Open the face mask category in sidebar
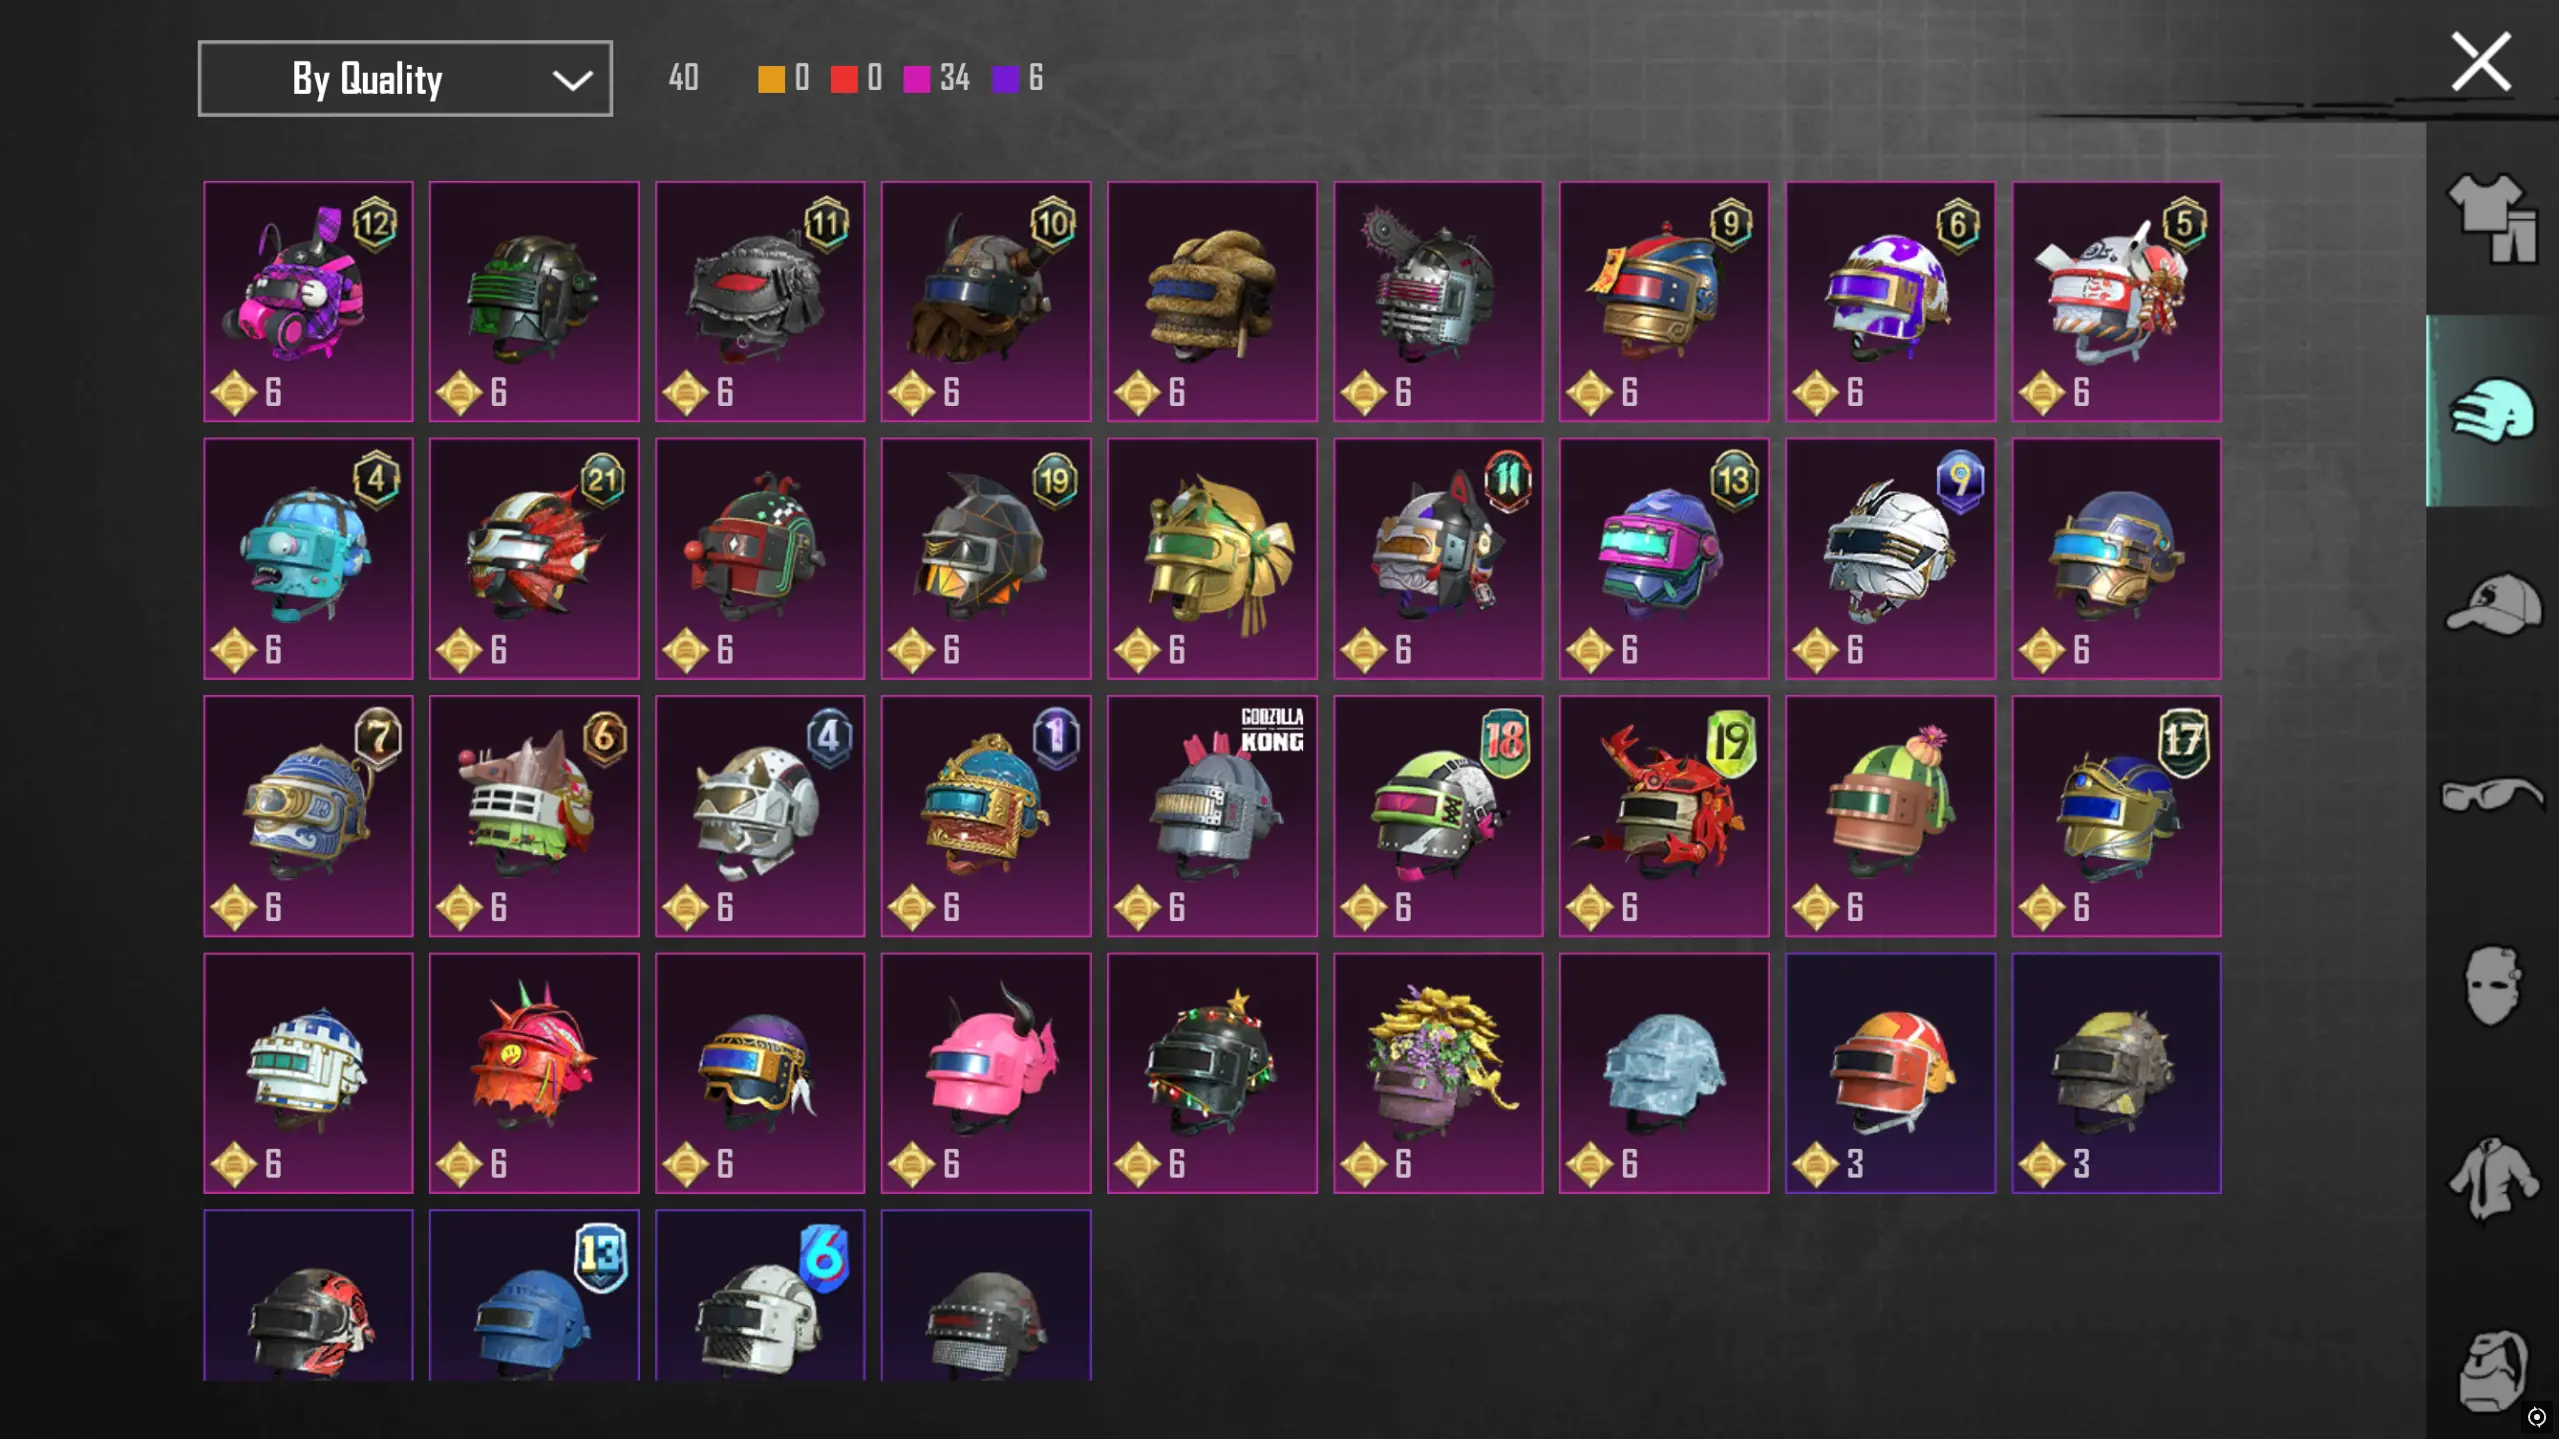Image resolution: width=2559 pixels, height=1439 pixels. pyautogui.click(x=2492, y=986)
